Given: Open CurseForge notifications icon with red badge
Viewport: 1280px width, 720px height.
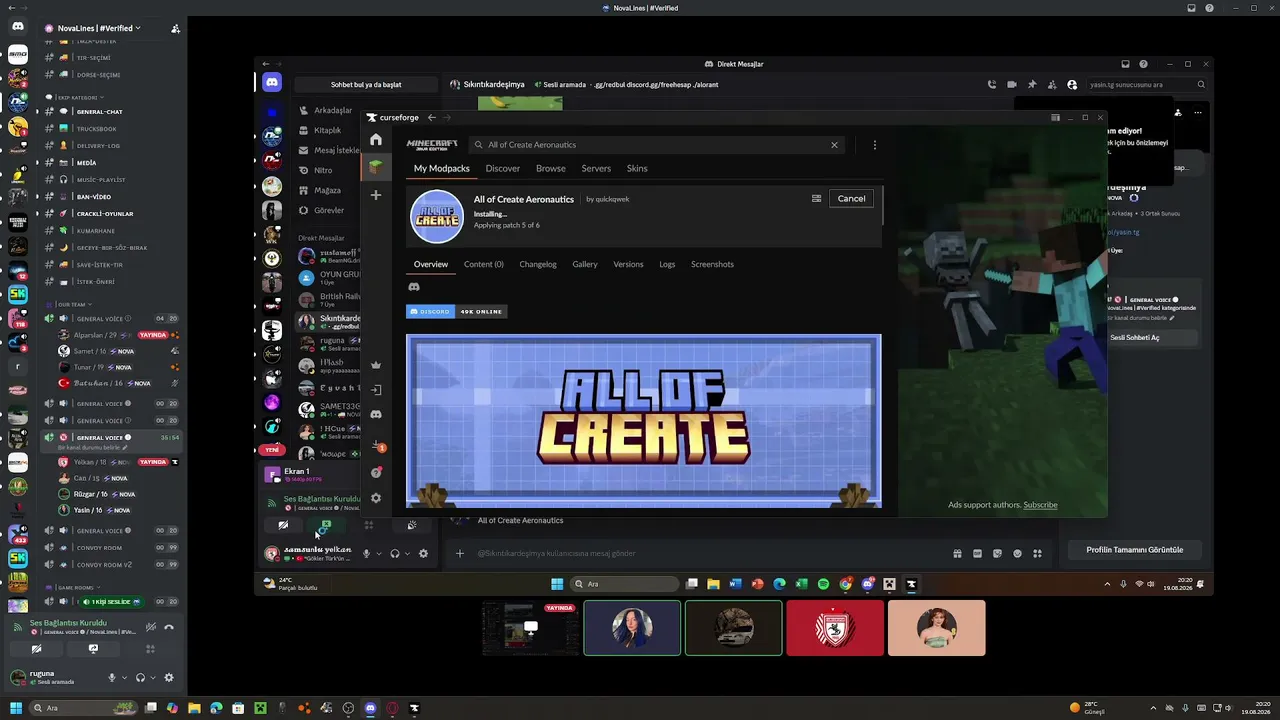Looking at the screenshot, I should [377, 446].
